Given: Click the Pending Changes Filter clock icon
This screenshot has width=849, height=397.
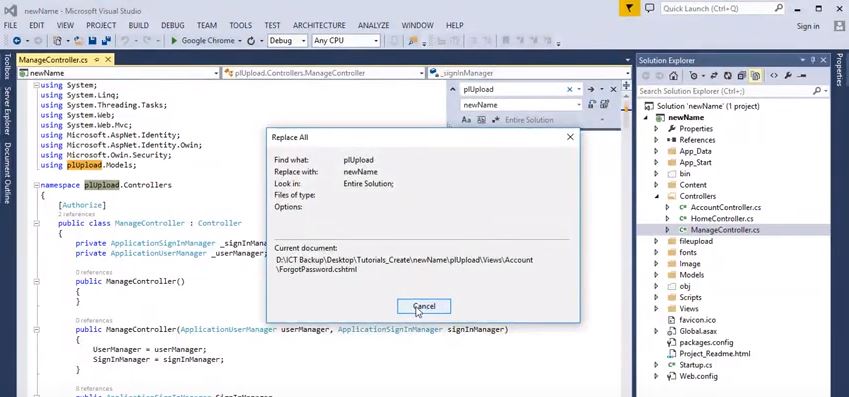Looking at the screenshot, I should (x=694, y=76).
